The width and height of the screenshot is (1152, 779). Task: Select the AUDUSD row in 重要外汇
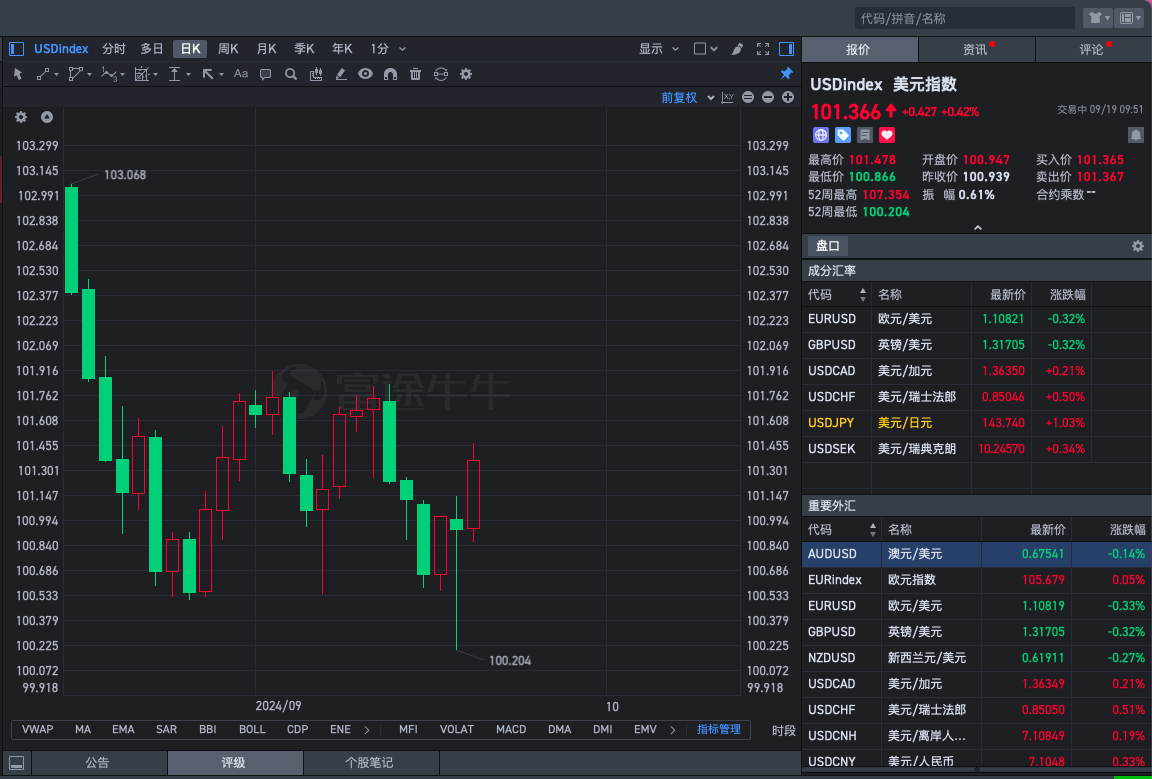[x=976, y=555]
